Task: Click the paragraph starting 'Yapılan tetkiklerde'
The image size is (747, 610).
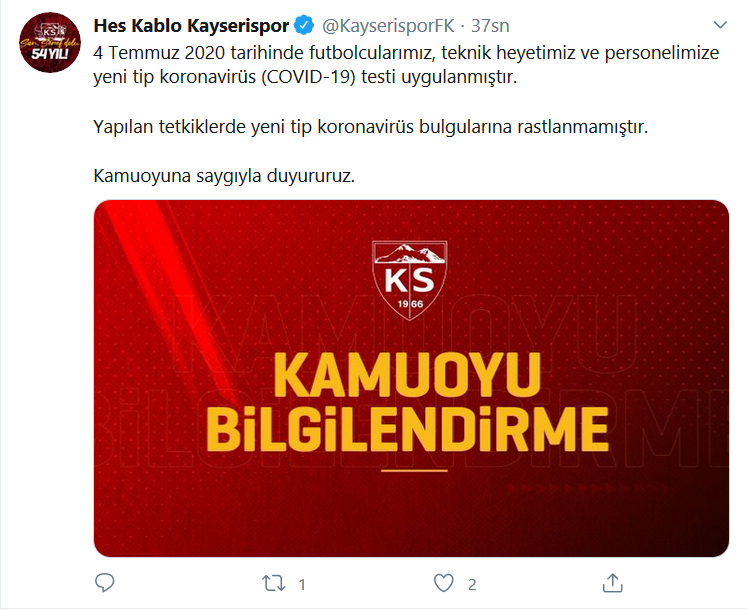Action: click(371, 127)
